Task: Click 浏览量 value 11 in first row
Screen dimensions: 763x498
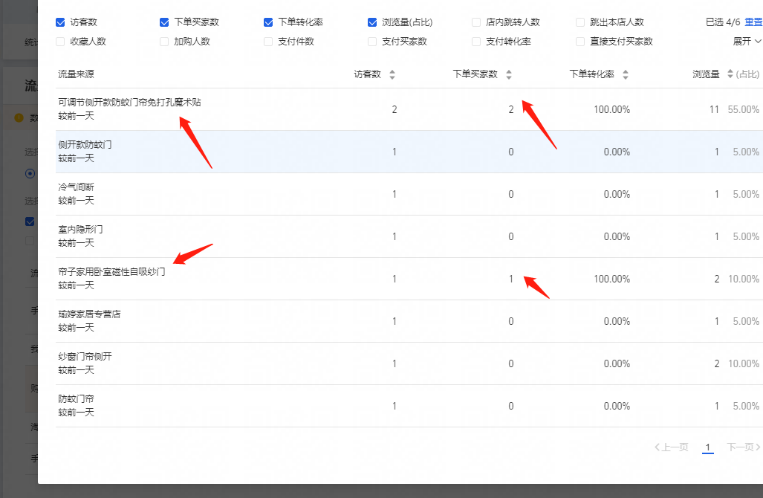Action: (714, 110)
